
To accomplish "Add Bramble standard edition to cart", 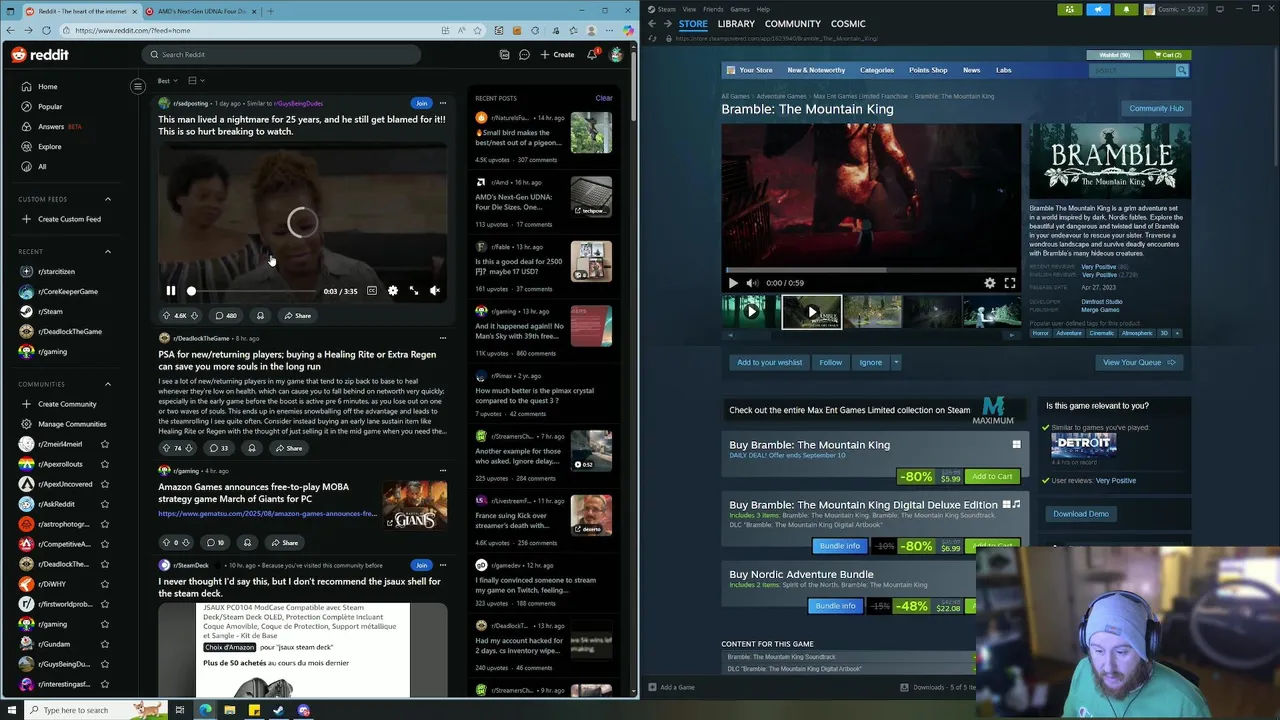I will click(x=992, y=477).
